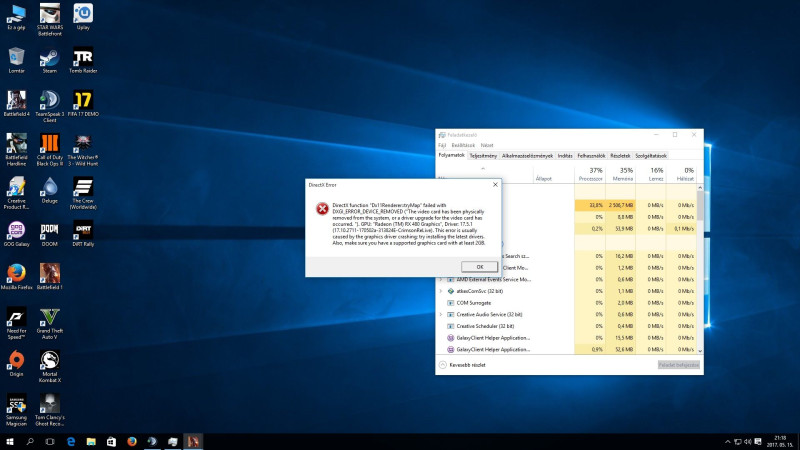Open the Szolgáltatások tab
Viewport: 800px width, 450px height.
tap(652, 155)
